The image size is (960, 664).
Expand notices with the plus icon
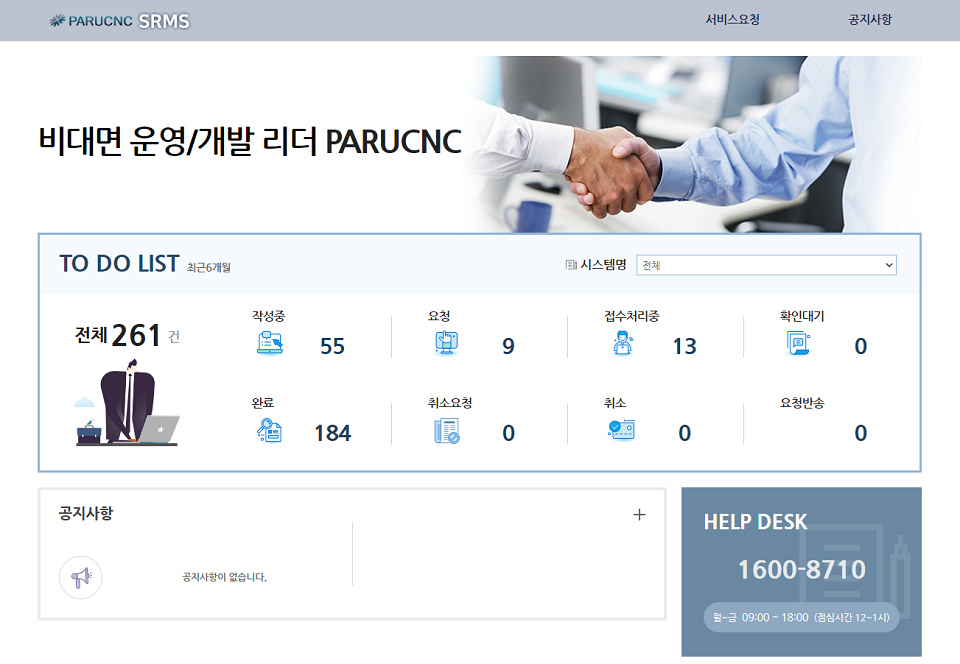point(640,514)
